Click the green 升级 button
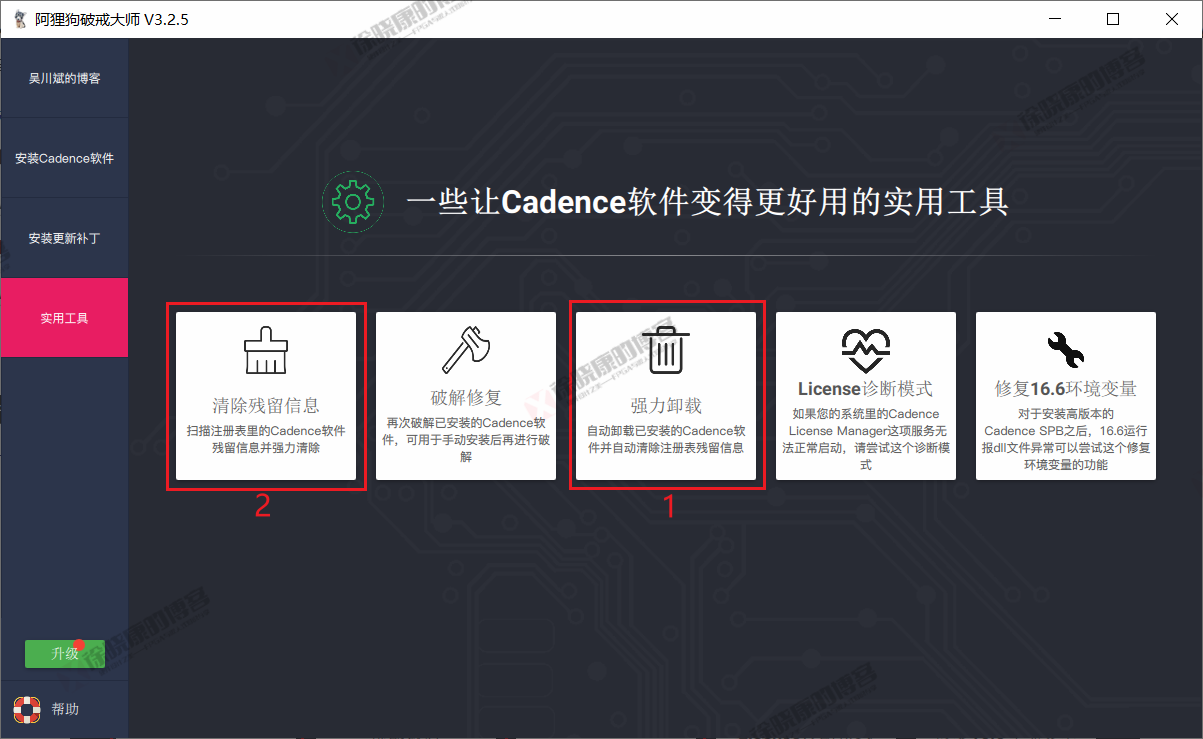1203x739 pixels. 65,653
